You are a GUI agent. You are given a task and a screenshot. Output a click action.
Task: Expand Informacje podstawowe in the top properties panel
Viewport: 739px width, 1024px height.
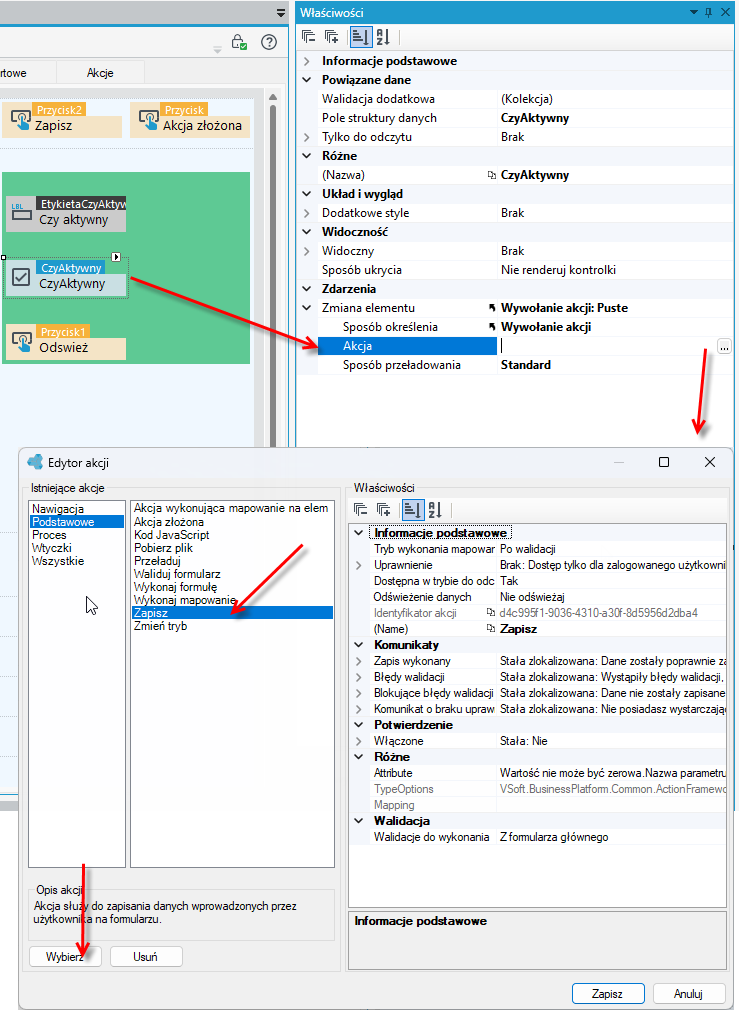tap(307, 61)
